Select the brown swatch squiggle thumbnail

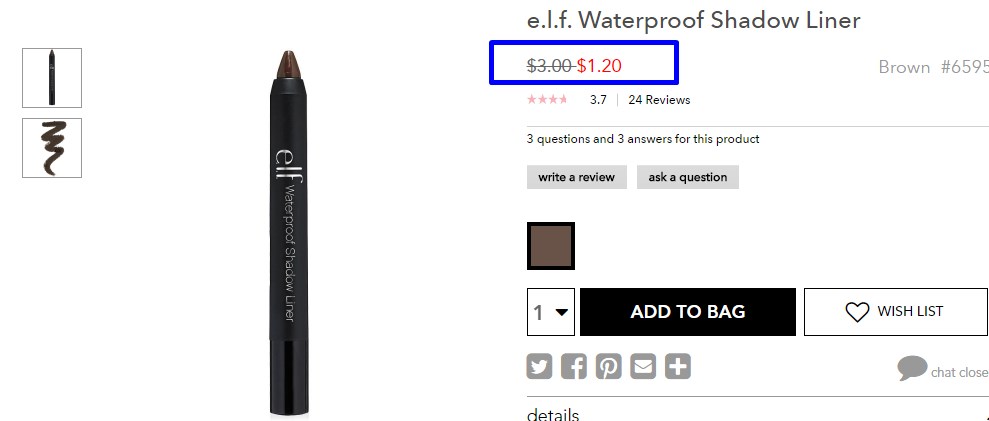click(52, 148)
